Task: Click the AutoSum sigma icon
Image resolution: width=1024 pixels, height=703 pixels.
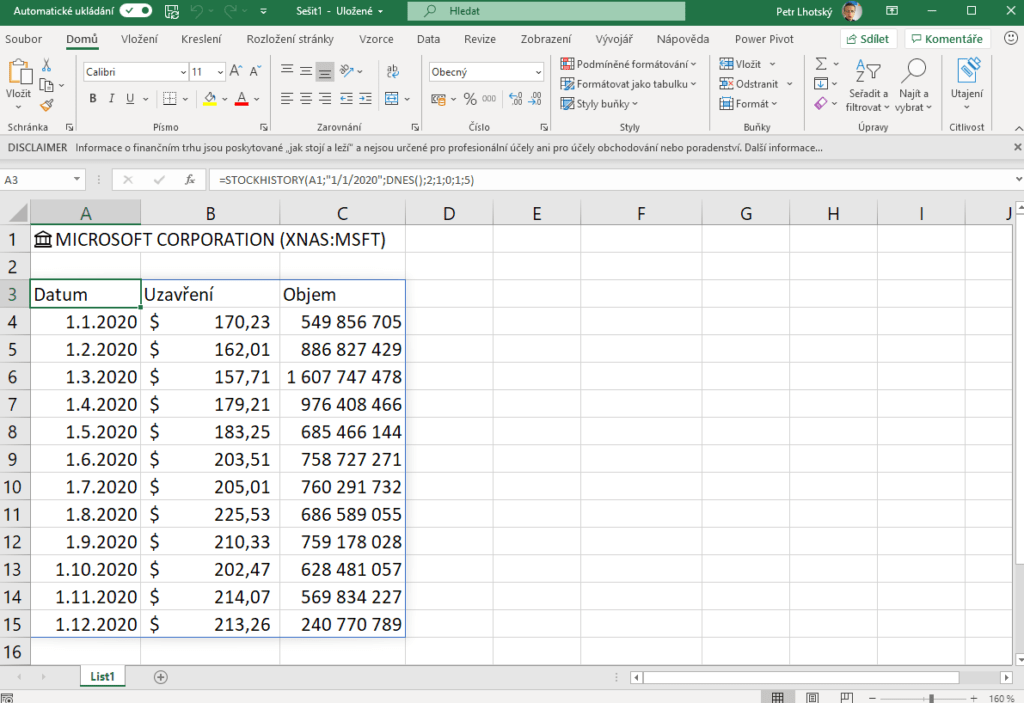Action: 821,64
